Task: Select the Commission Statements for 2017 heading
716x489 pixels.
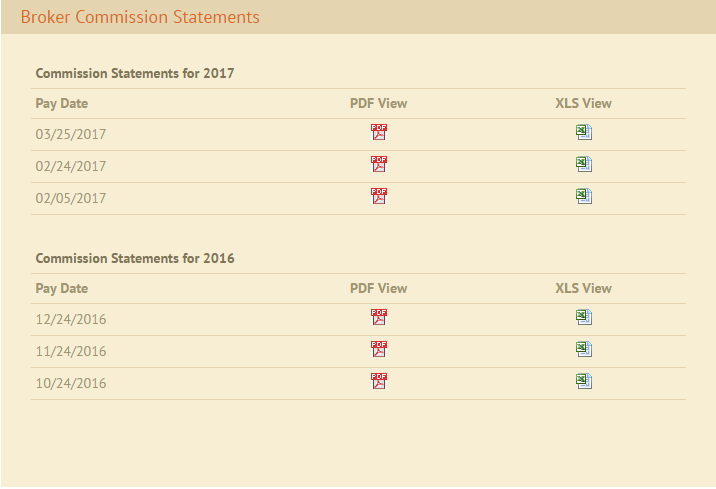Action: pyautogui.click(x=135, y=73)
